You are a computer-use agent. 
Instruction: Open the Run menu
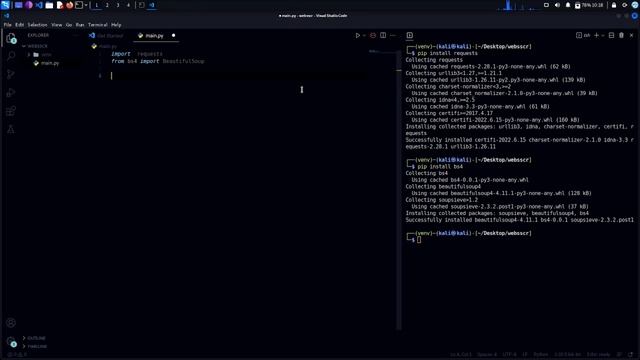(80, 25)
